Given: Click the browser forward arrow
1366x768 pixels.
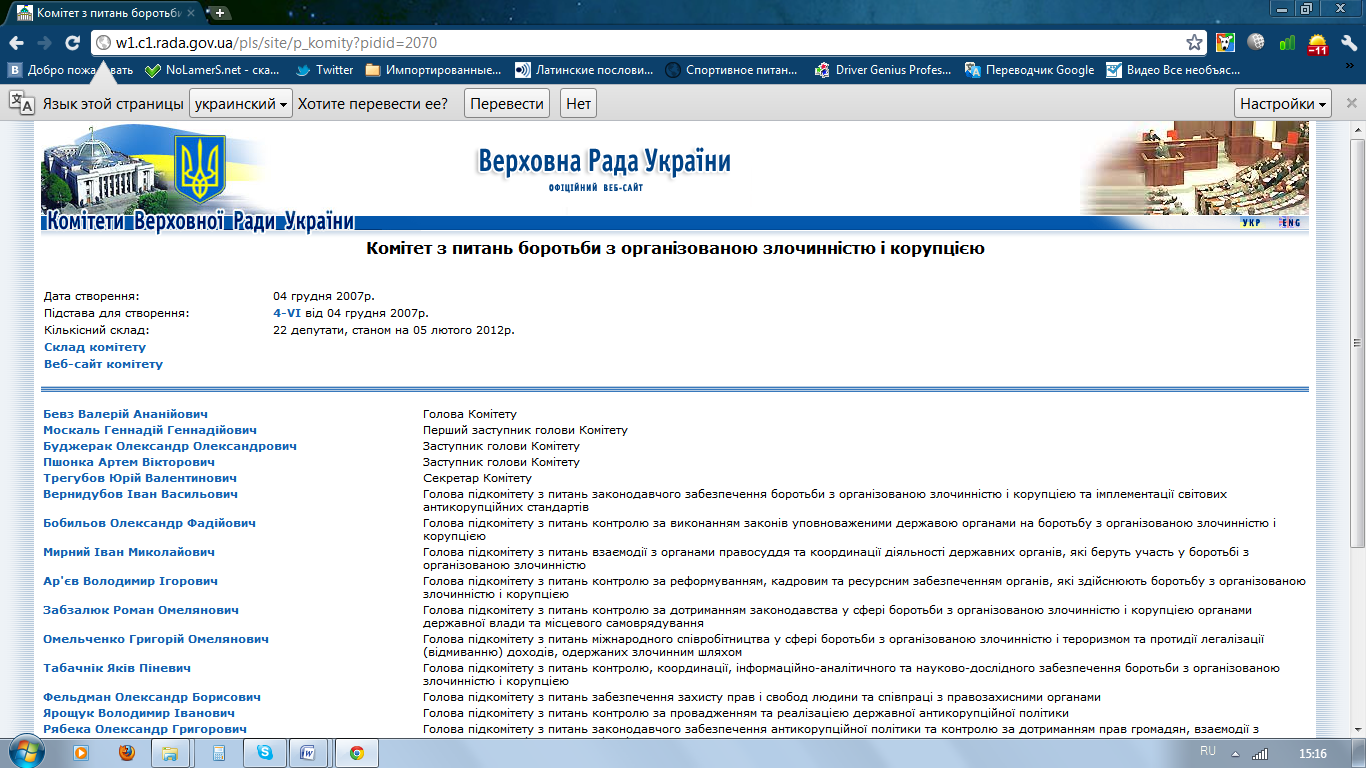Looking at the screenshot, I should pyautogui.click(x=44, y=43).
